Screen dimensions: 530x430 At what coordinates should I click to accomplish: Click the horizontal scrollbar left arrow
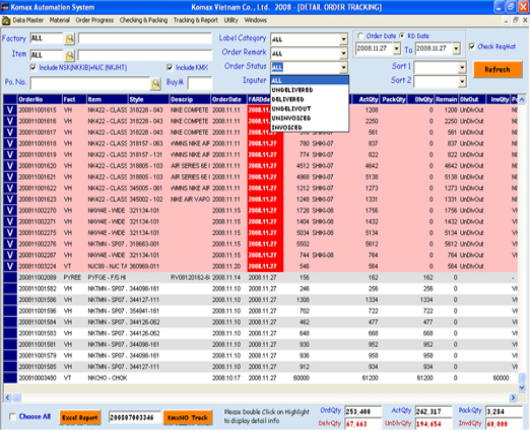(8, 398)
